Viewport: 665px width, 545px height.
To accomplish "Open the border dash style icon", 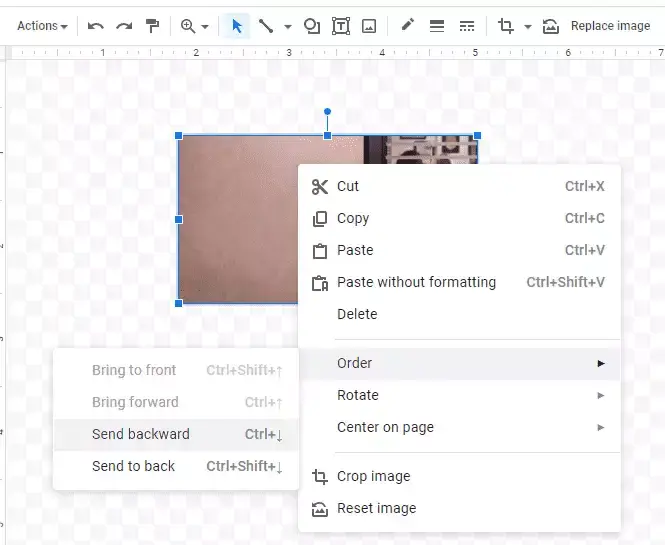I will [467, 26].
